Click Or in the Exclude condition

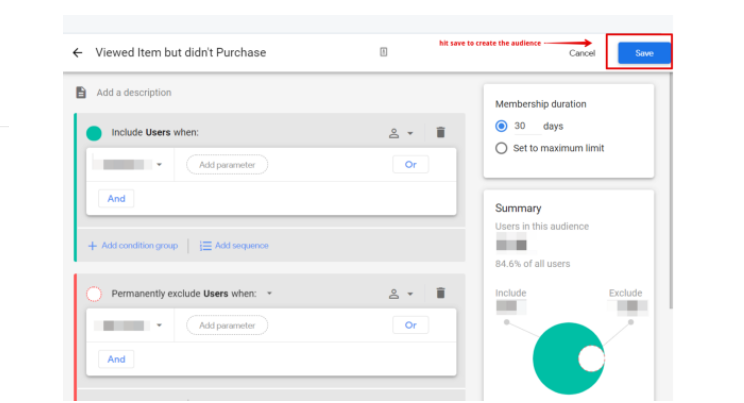click(410, 325)
